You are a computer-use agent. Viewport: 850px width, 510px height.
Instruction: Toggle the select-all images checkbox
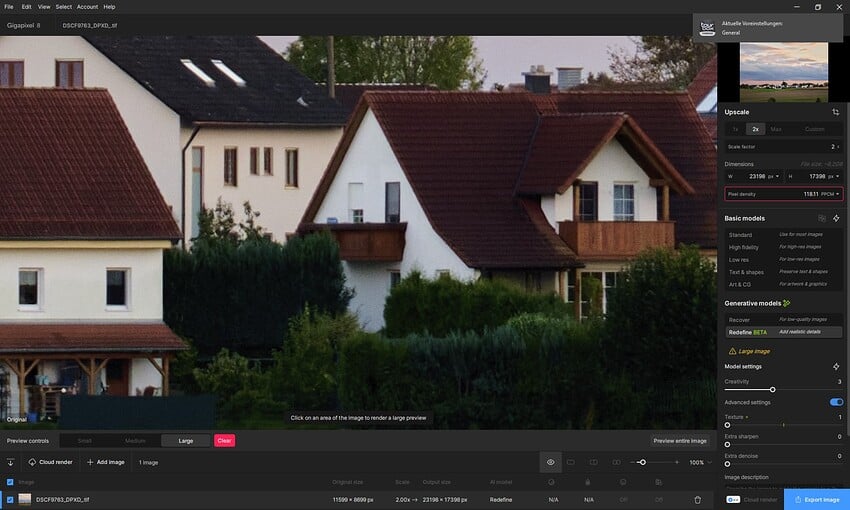(10, 482)
